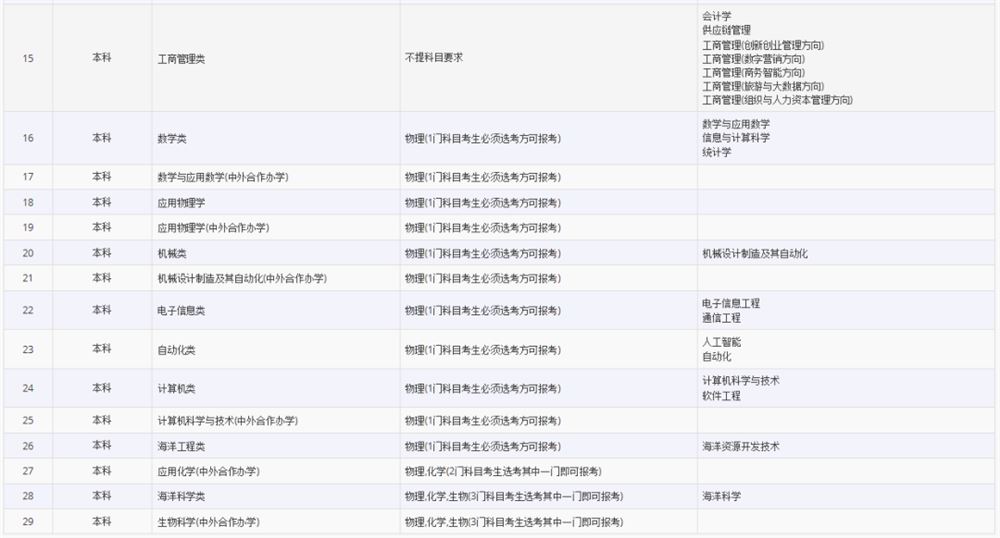
Task: Click 本科 level cell in row 22
Action: click(102, 310)
